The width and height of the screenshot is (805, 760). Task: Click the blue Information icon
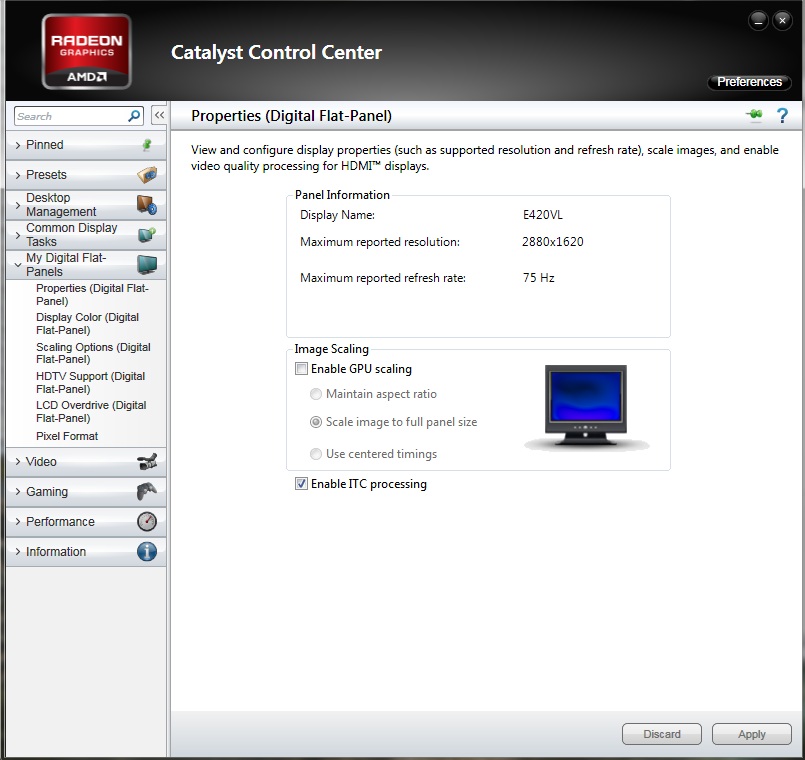147,552
